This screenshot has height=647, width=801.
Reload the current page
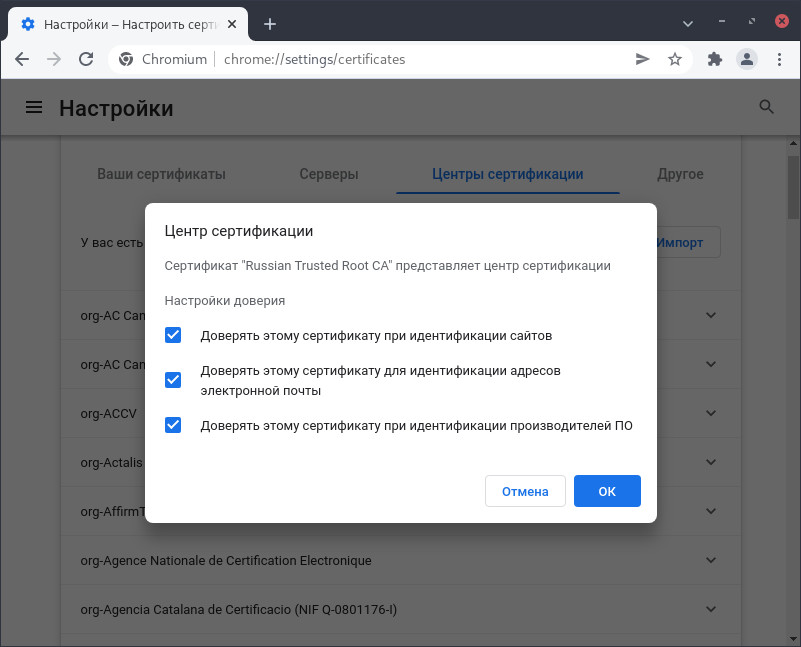88,59
